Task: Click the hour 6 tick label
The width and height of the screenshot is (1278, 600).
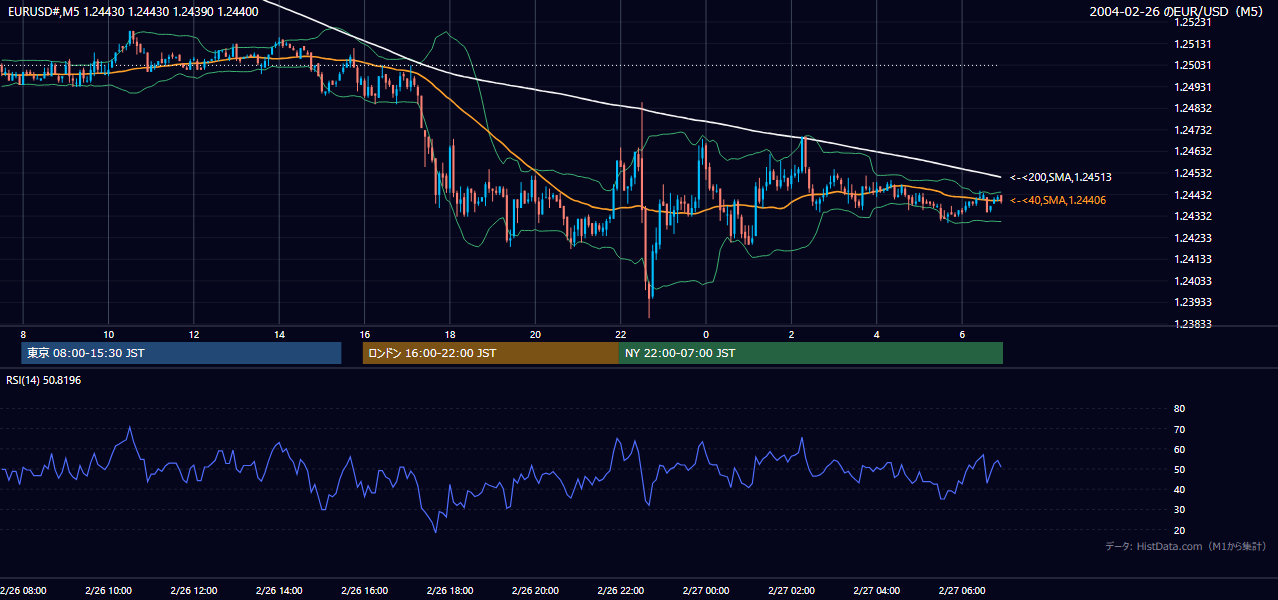Action: (962, 334)
